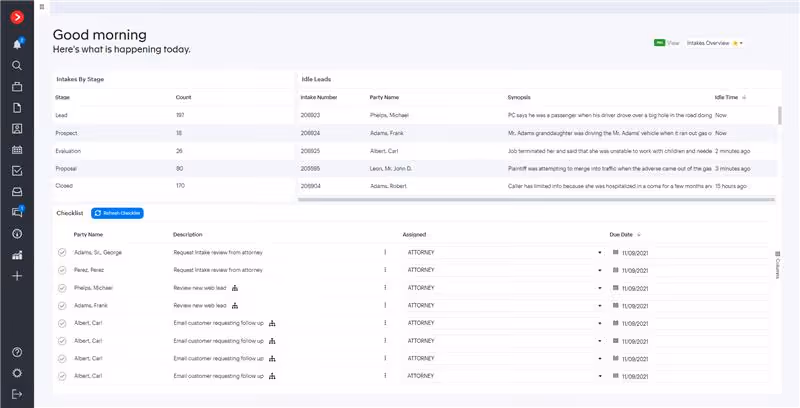Viewport: 800px width, 408px height.
Task: Click the logout icon at sidebar bottom
Action: (x=17, y=394)
